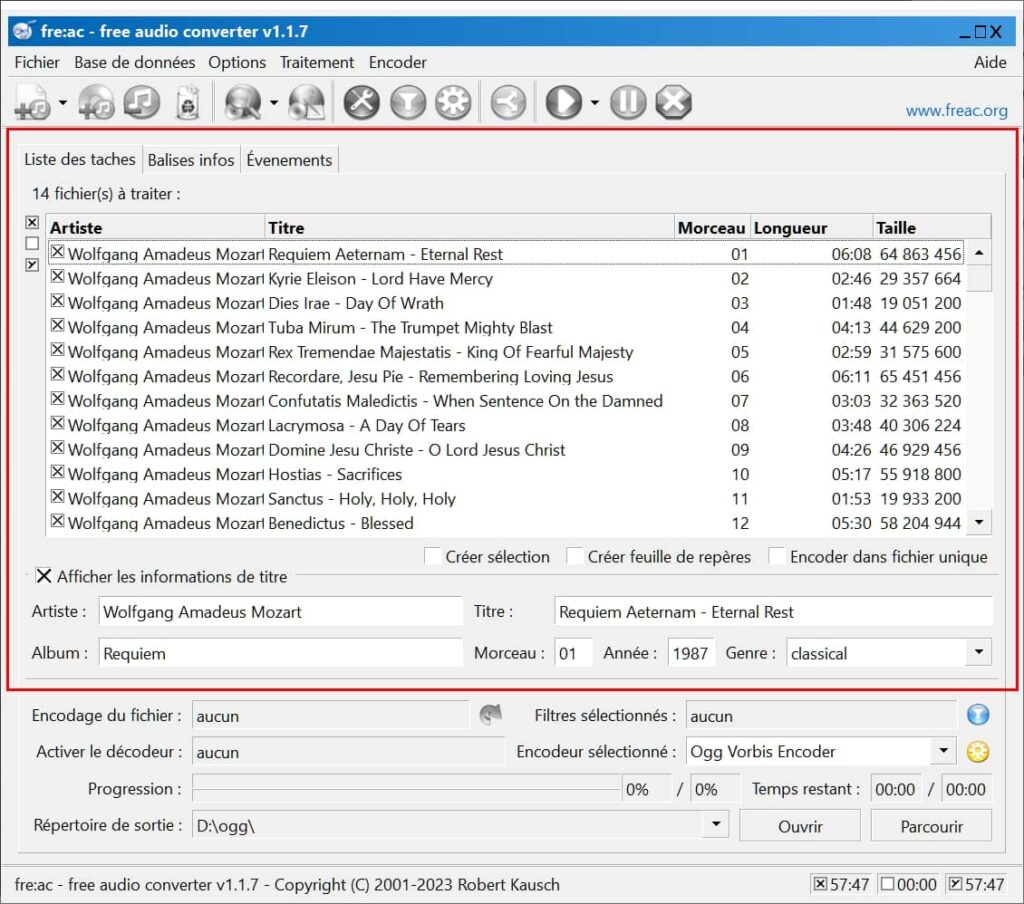This screenshot has height=904, width=1024.
Task: Open the Encoder menu
Action: [x=397, y=62]
